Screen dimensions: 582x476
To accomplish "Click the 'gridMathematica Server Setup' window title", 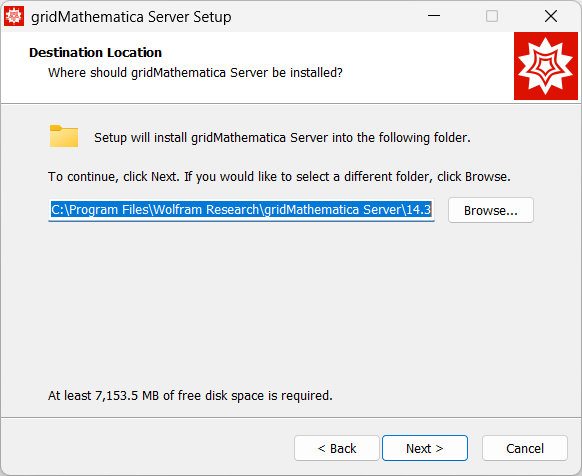I will click(131, 17).
